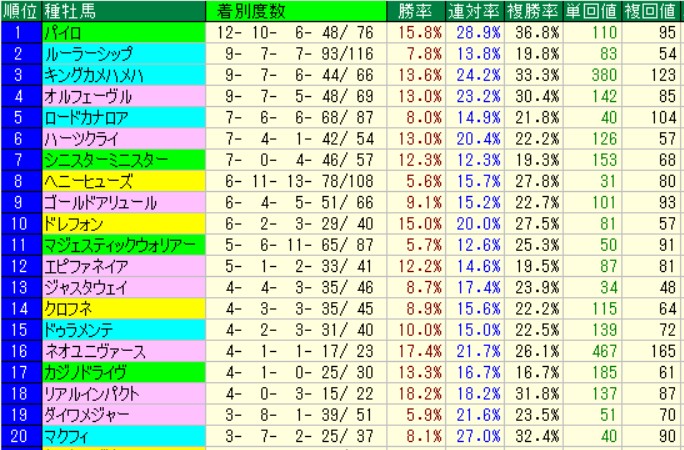Click 複勝率 value 32.4% for マクフィ

[537, 436]
